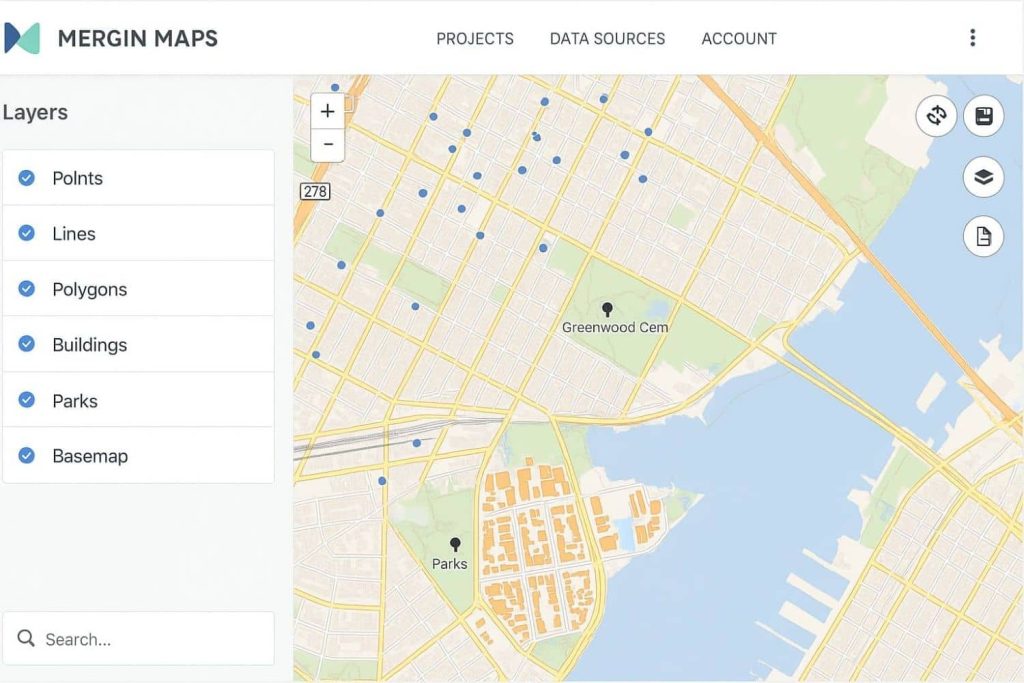Select the Parks layer name in list
Screen dimensions: 1024x683
tap(75, 401)
